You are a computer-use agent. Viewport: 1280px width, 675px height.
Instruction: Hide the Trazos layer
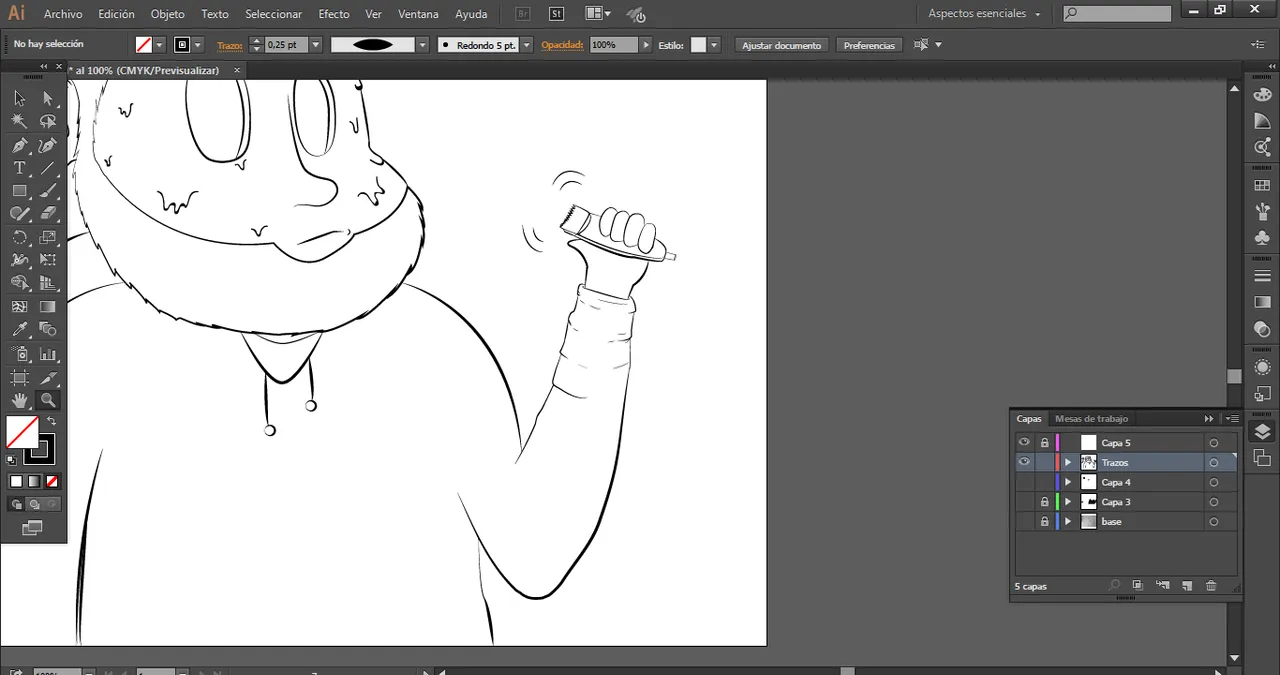[1024, 462]
